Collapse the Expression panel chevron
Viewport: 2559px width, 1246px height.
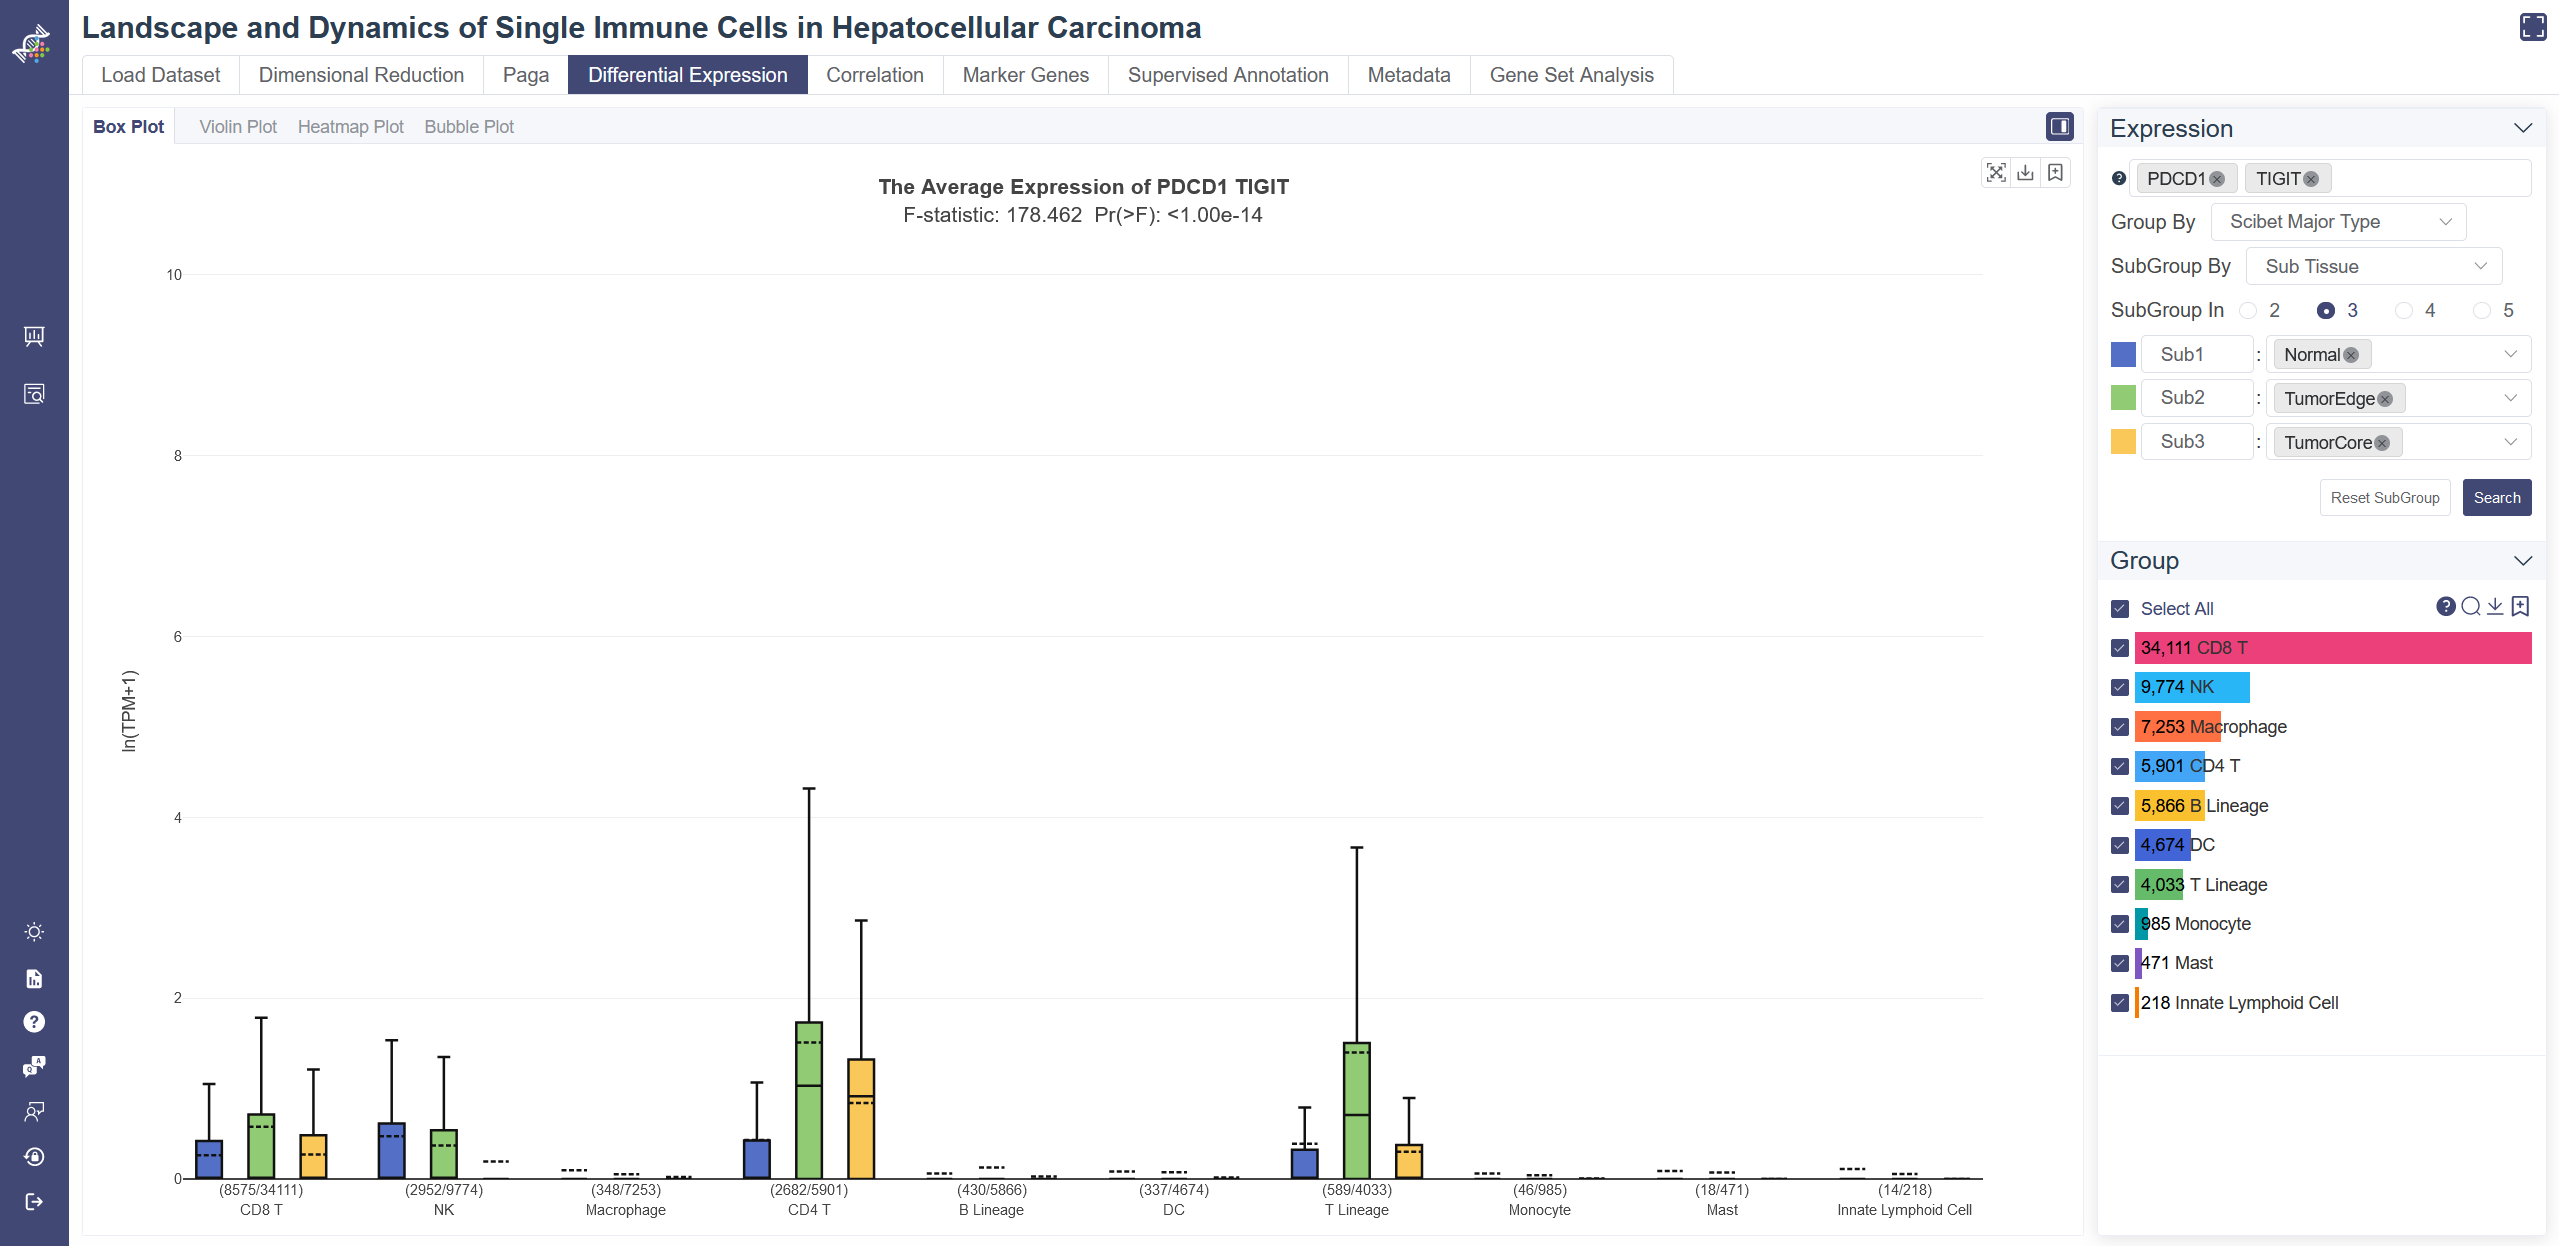(x=2522, y=129)
